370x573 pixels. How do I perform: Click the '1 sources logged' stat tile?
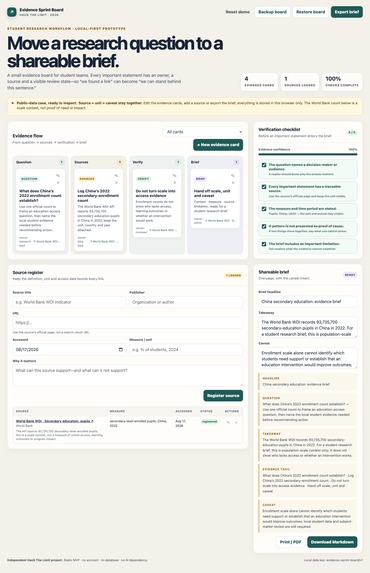click(x=299, y=82)
